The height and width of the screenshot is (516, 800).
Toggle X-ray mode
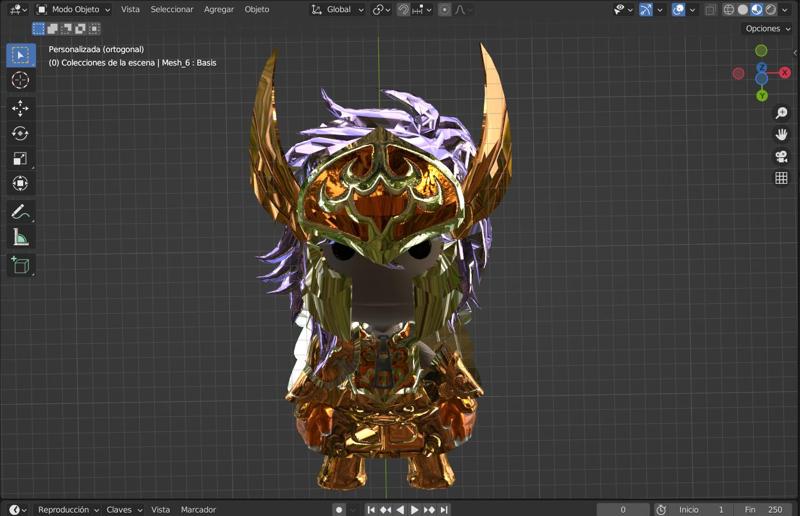710,9
